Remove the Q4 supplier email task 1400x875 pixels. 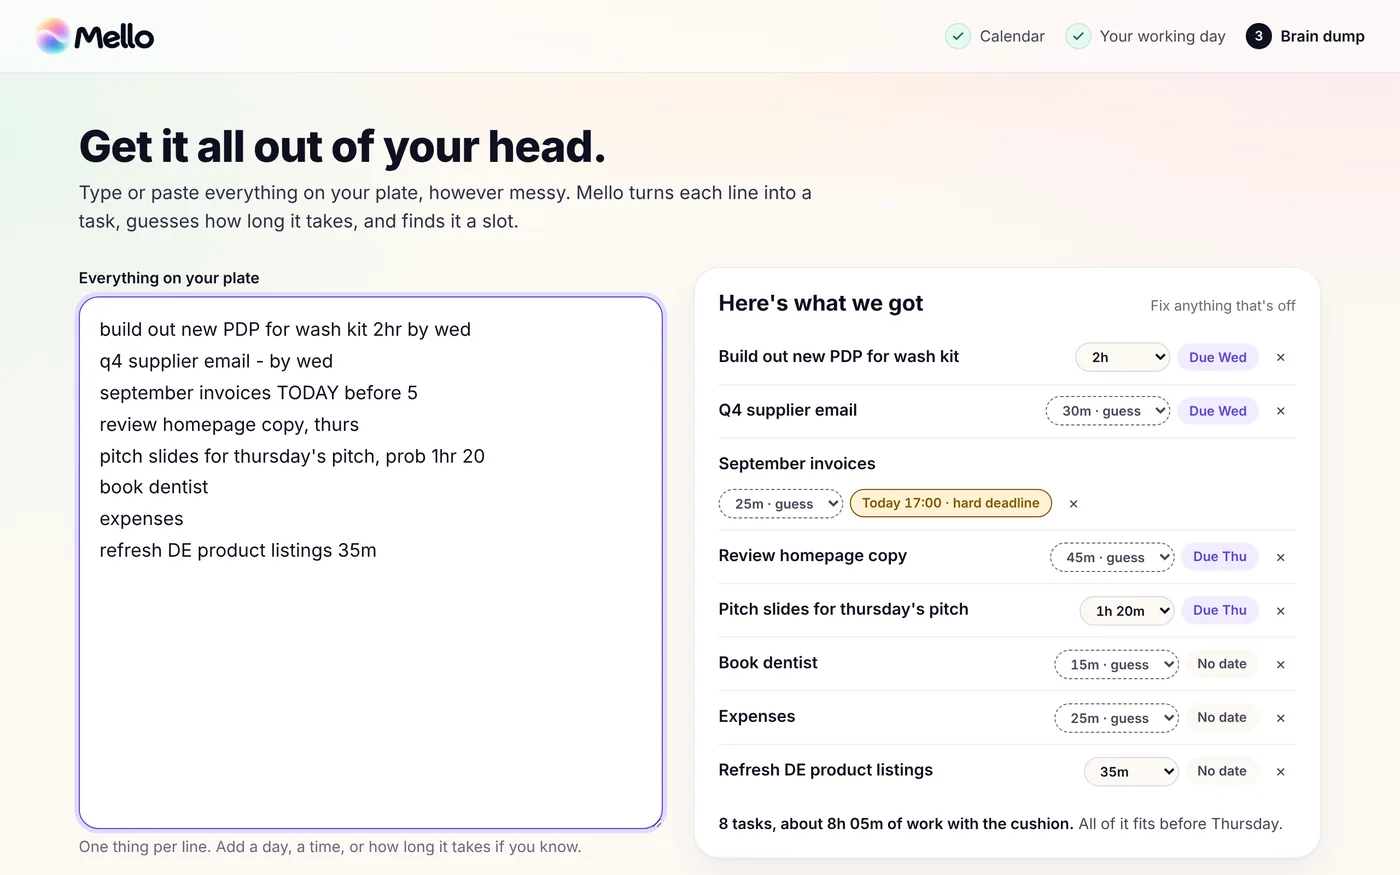pos(1280,411)
